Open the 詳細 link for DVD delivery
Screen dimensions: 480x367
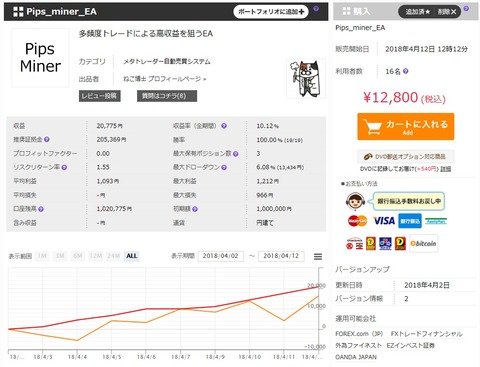[446, 169]
